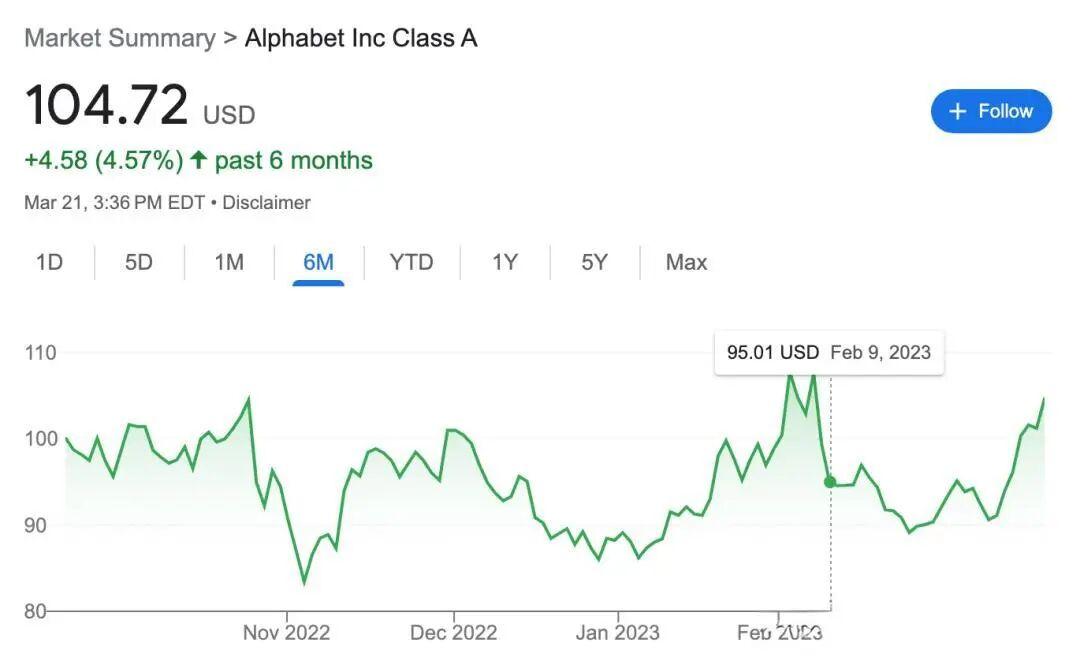This screenshot has height=661, width=1080.
Task: Click the 104.72 stock price
Action: pos(106,106)
